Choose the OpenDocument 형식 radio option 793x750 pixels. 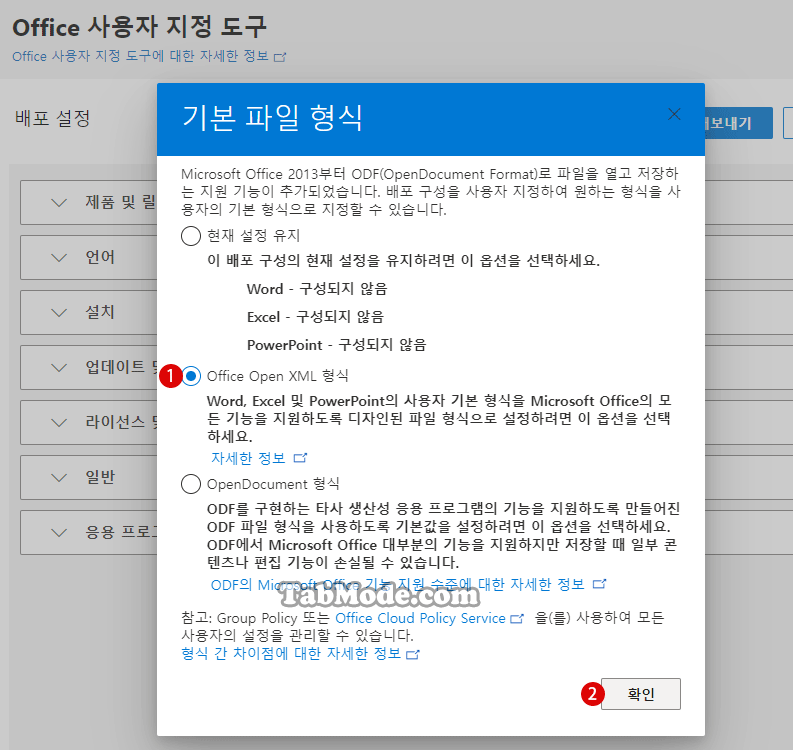pos(191,484)
